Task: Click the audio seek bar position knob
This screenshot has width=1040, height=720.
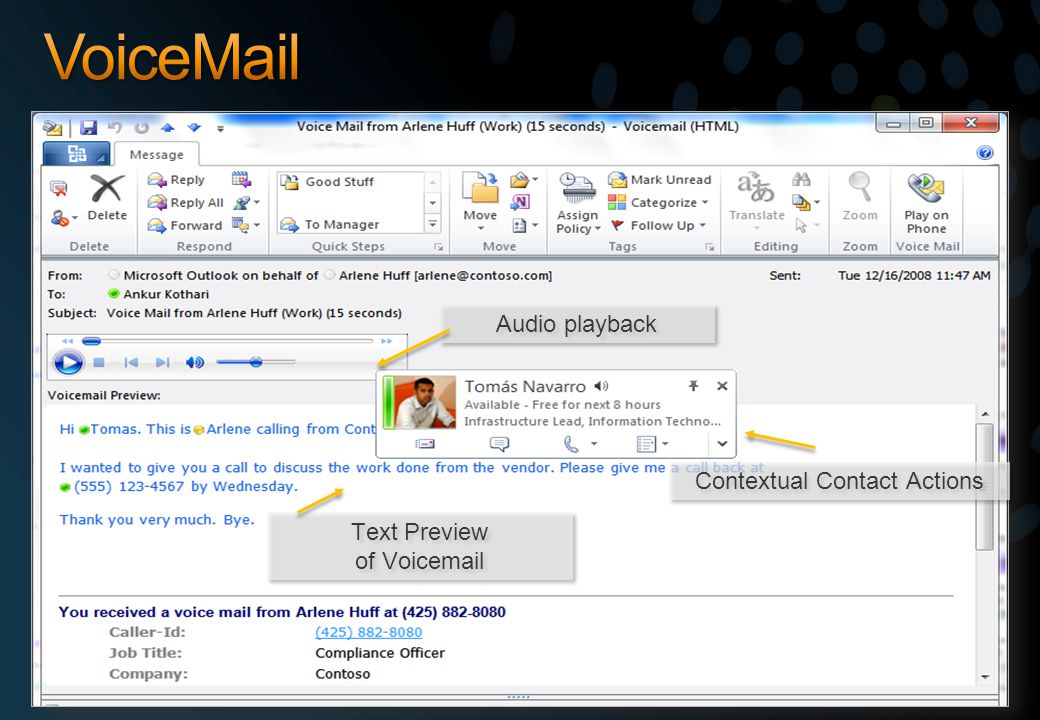Action: [x=91, y=341]
